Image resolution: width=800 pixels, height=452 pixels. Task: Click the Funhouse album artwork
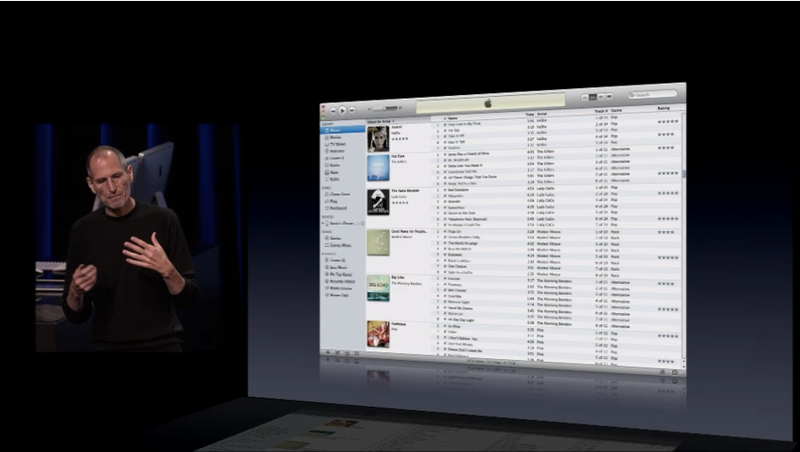(x=378, y=334)
